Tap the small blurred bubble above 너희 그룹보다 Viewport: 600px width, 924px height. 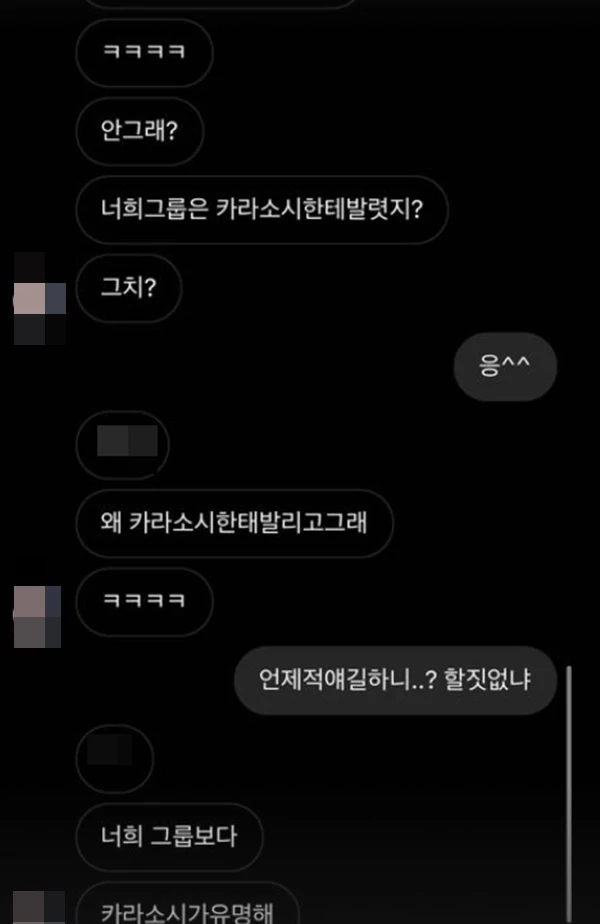114,758
